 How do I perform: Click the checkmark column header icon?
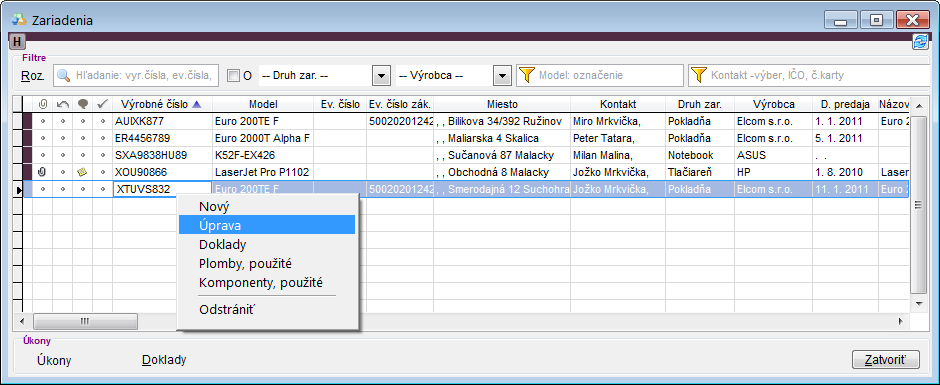pos(103,104)
